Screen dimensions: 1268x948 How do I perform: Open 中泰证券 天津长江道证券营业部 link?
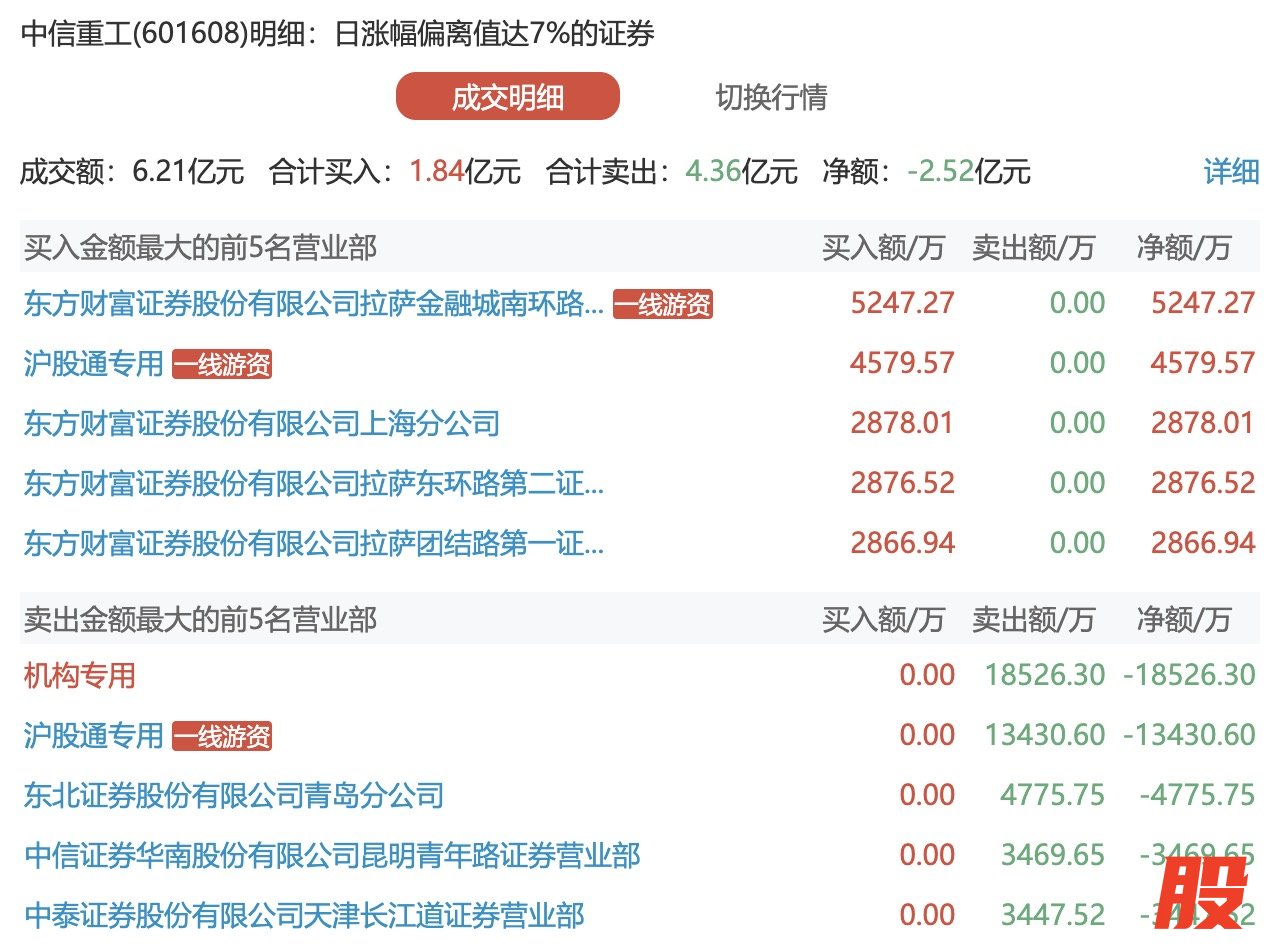tap(303, 916)
